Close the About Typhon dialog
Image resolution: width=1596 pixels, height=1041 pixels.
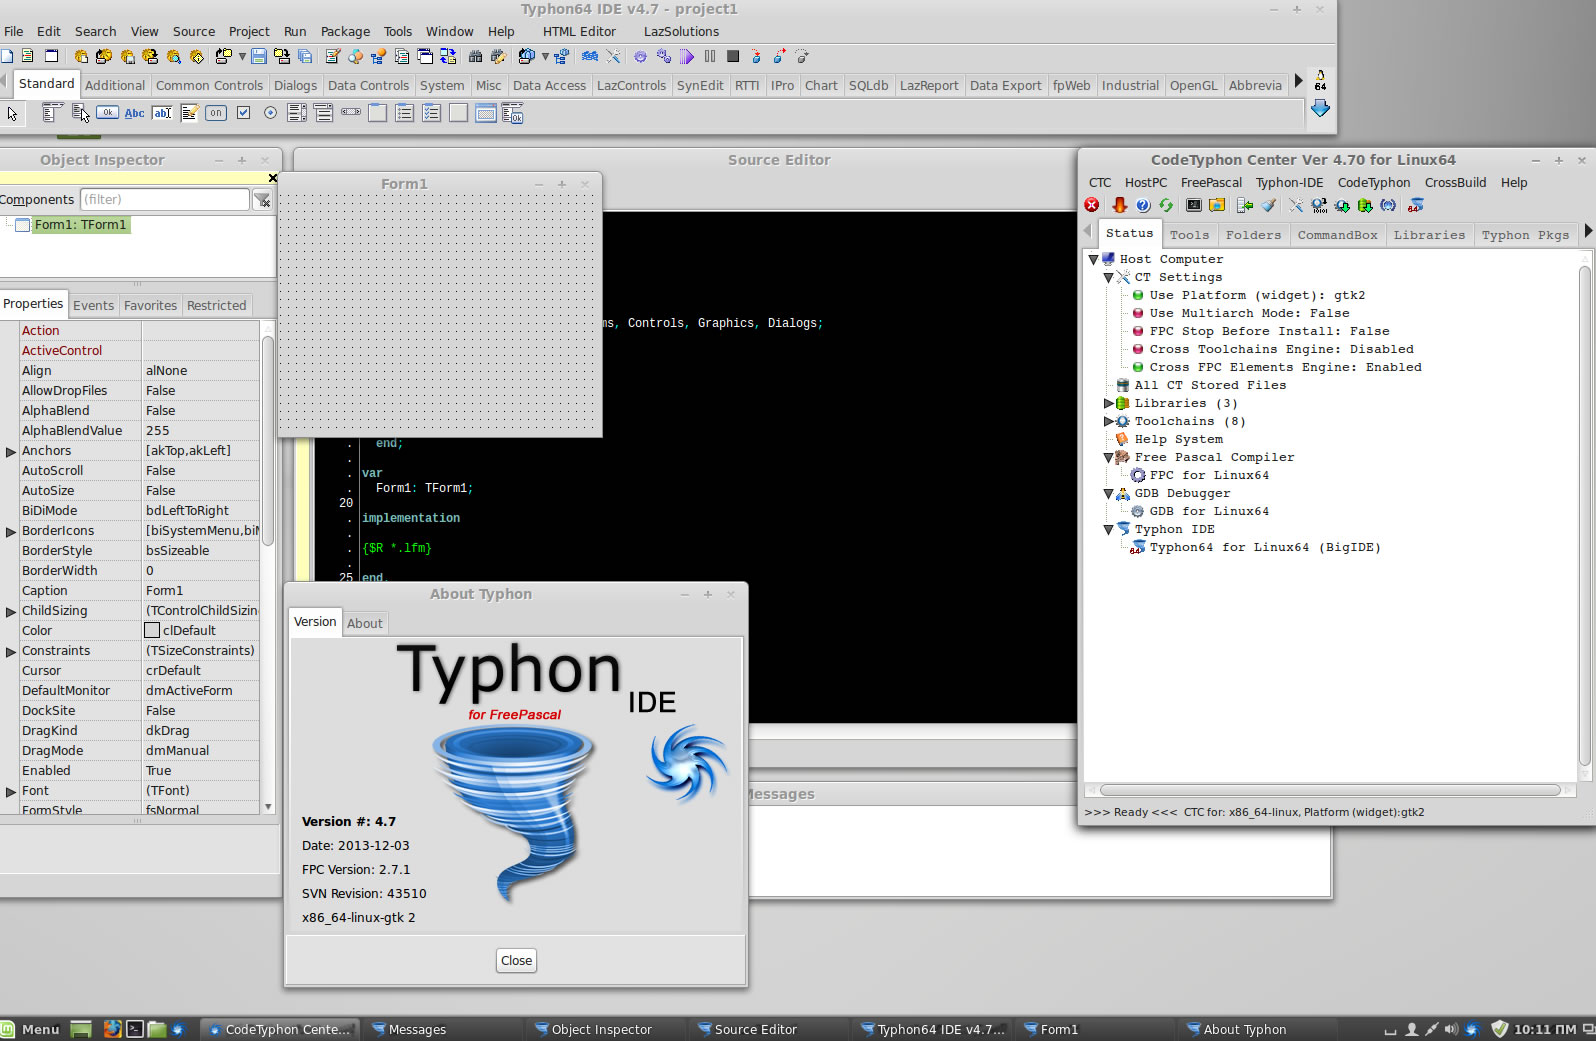coord(516,961)
